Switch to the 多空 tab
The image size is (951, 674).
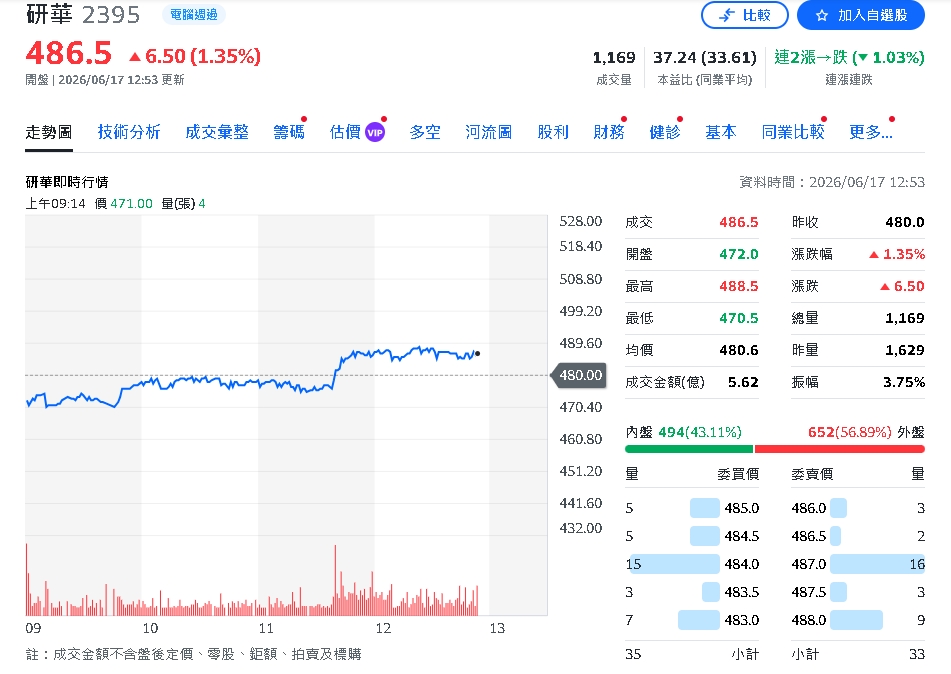pyautogui.click(x=425, y=132)
